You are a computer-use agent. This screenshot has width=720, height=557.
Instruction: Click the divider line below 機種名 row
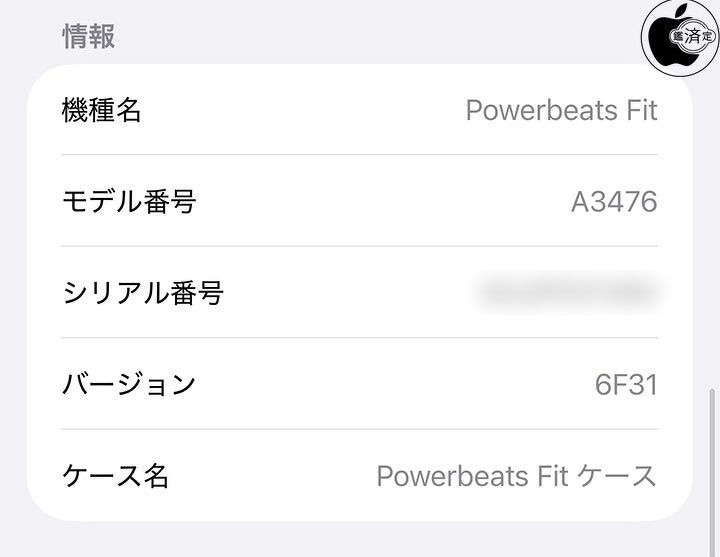coord(360,155)
